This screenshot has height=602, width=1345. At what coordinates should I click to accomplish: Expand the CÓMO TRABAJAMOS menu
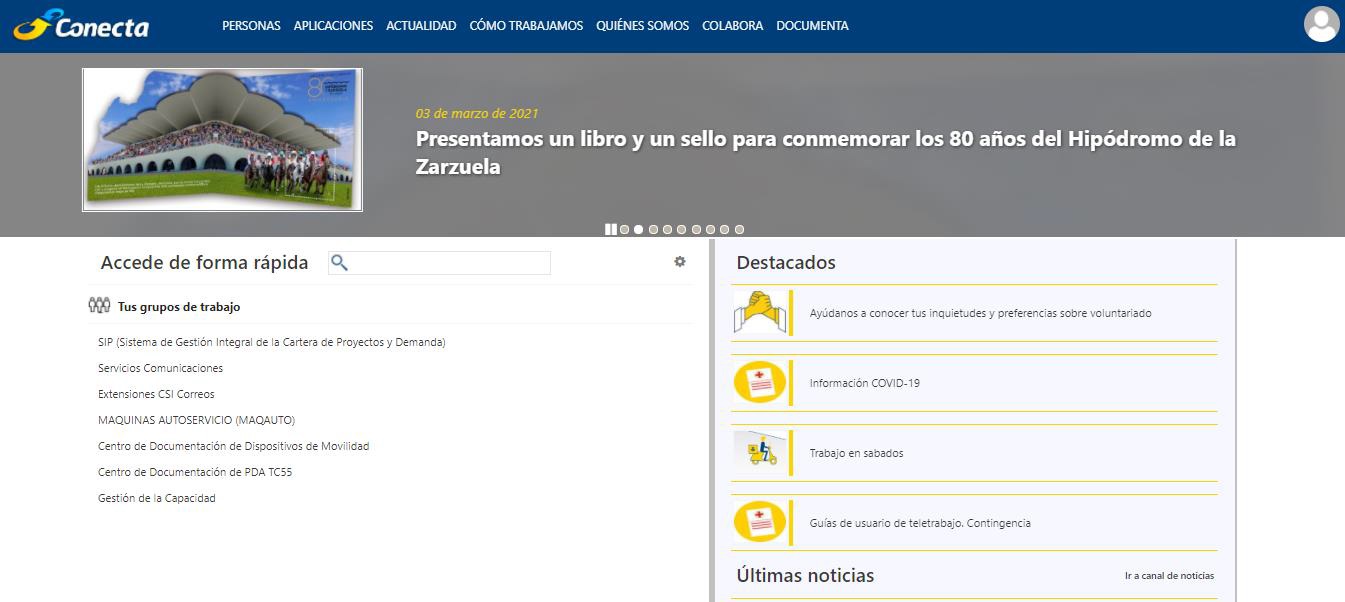click(526, 26)
